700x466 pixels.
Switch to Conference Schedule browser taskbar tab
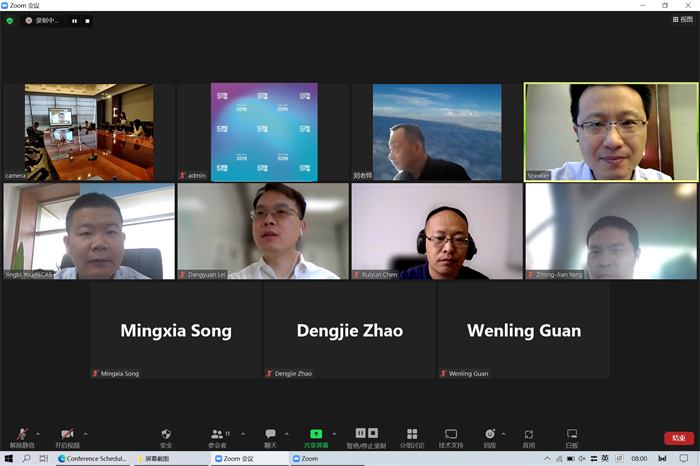93,459
